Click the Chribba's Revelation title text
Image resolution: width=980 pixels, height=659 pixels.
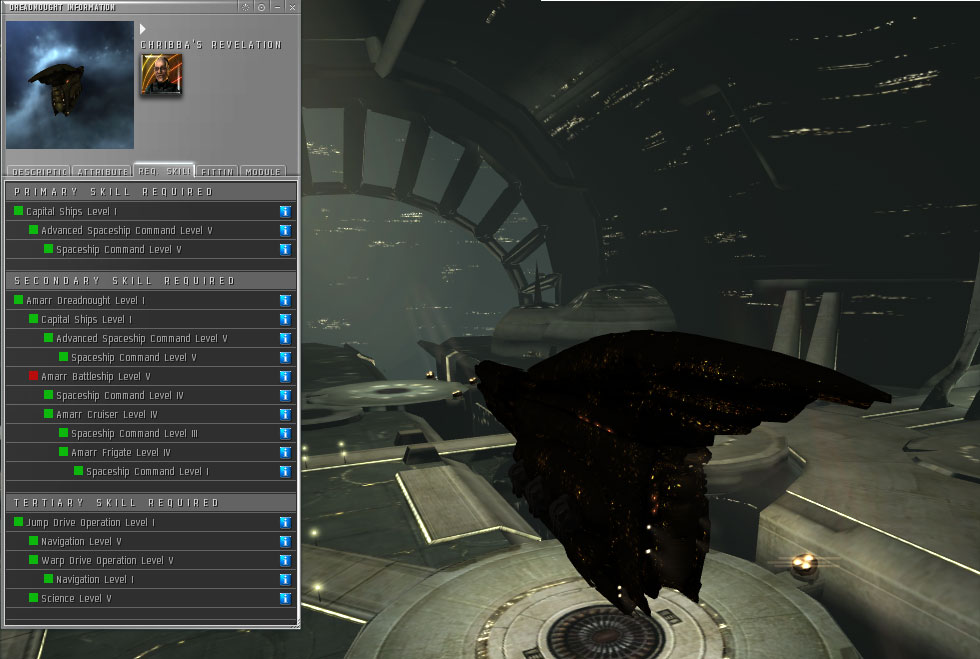point(211,45)
